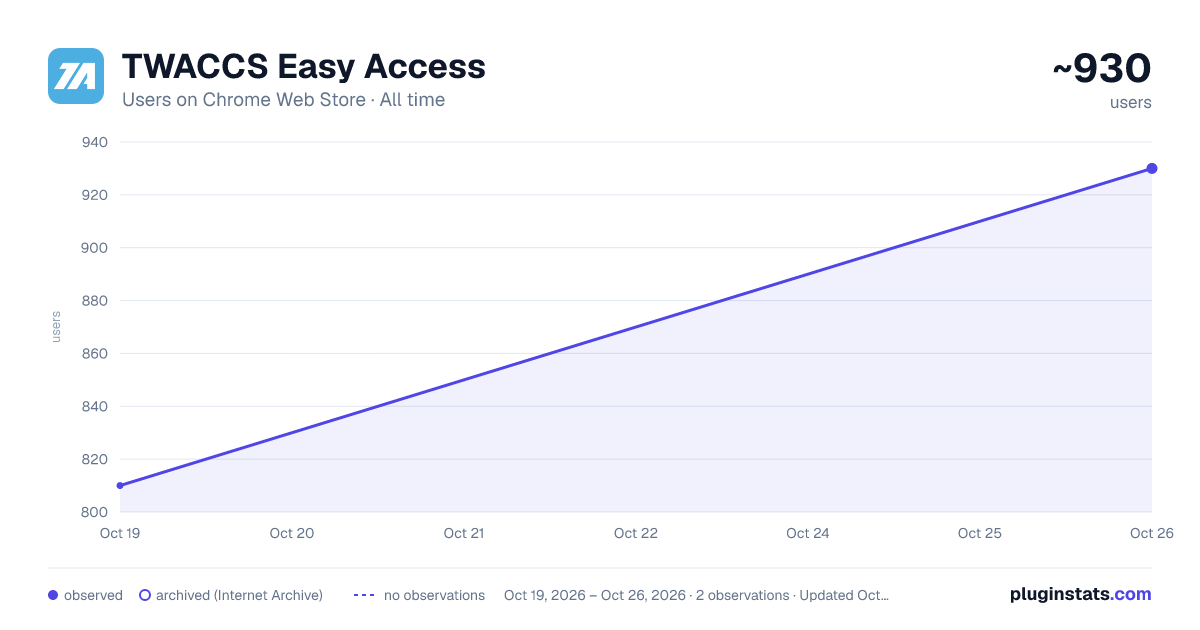
Task: Click the 'Oct 22' x-axis label
Action: (636, 533)
